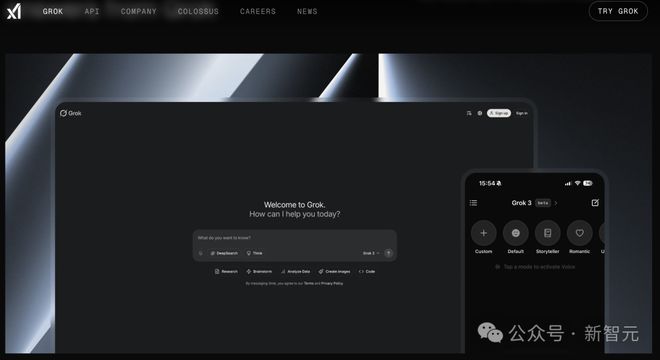
Task: Toggle DeepSearch mode in the prompt box
Action: click(224, 253)
